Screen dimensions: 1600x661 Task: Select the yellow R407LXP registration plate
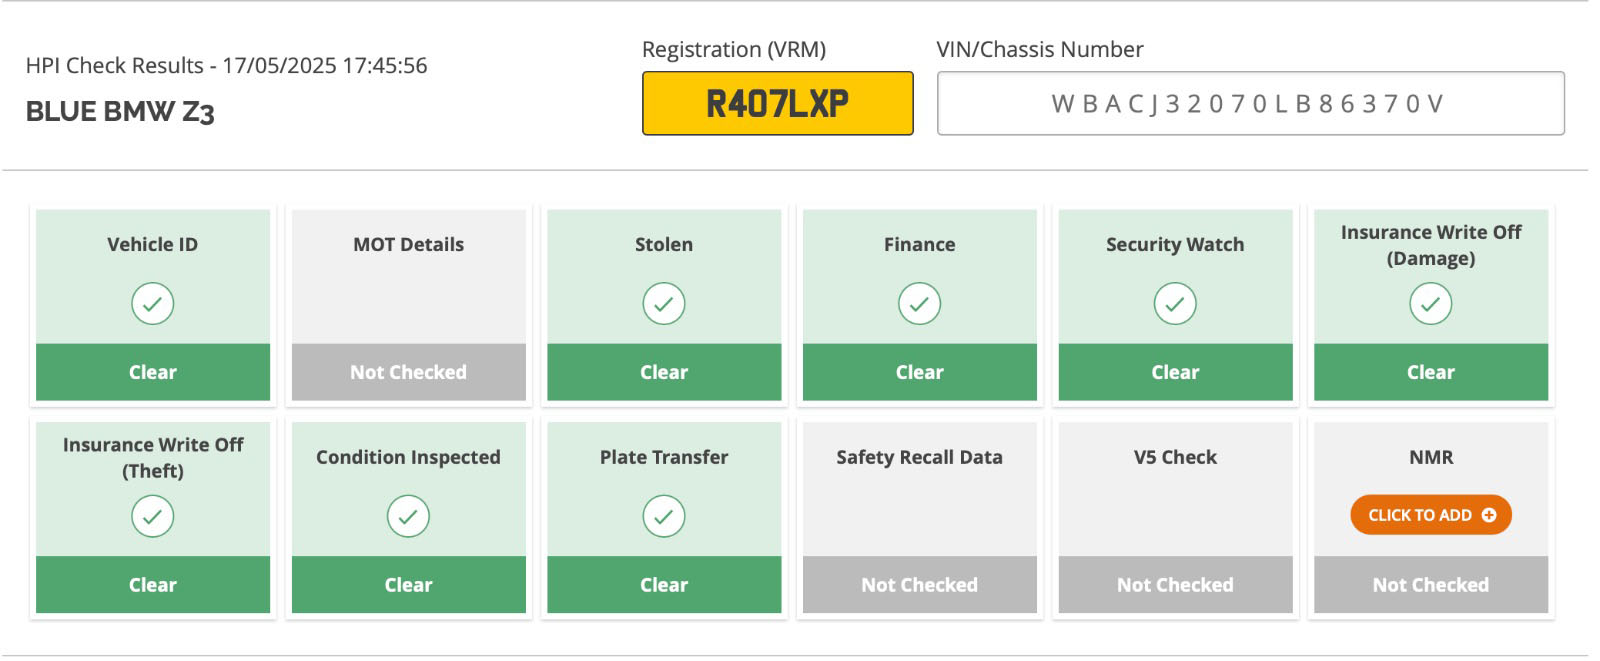778,103
